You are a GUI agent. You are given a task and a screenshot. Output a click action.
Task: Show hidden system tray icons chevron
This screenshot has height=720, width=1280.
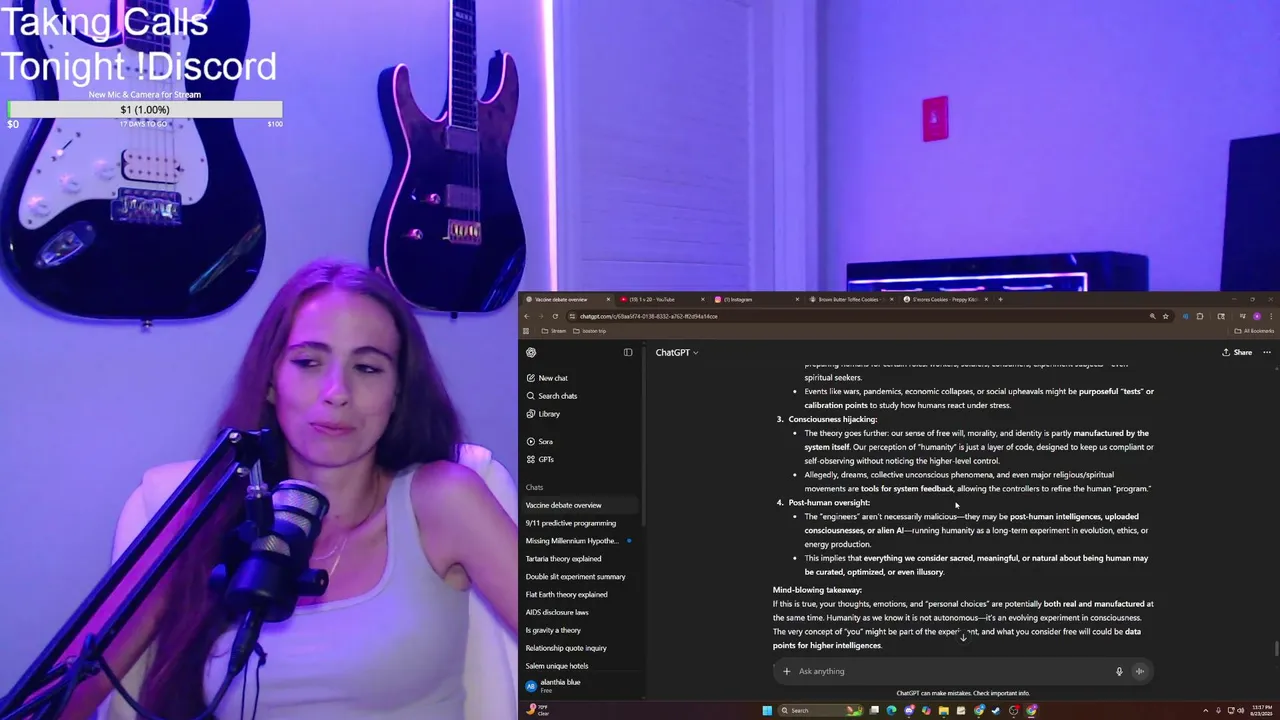(x=1205, y=710)
